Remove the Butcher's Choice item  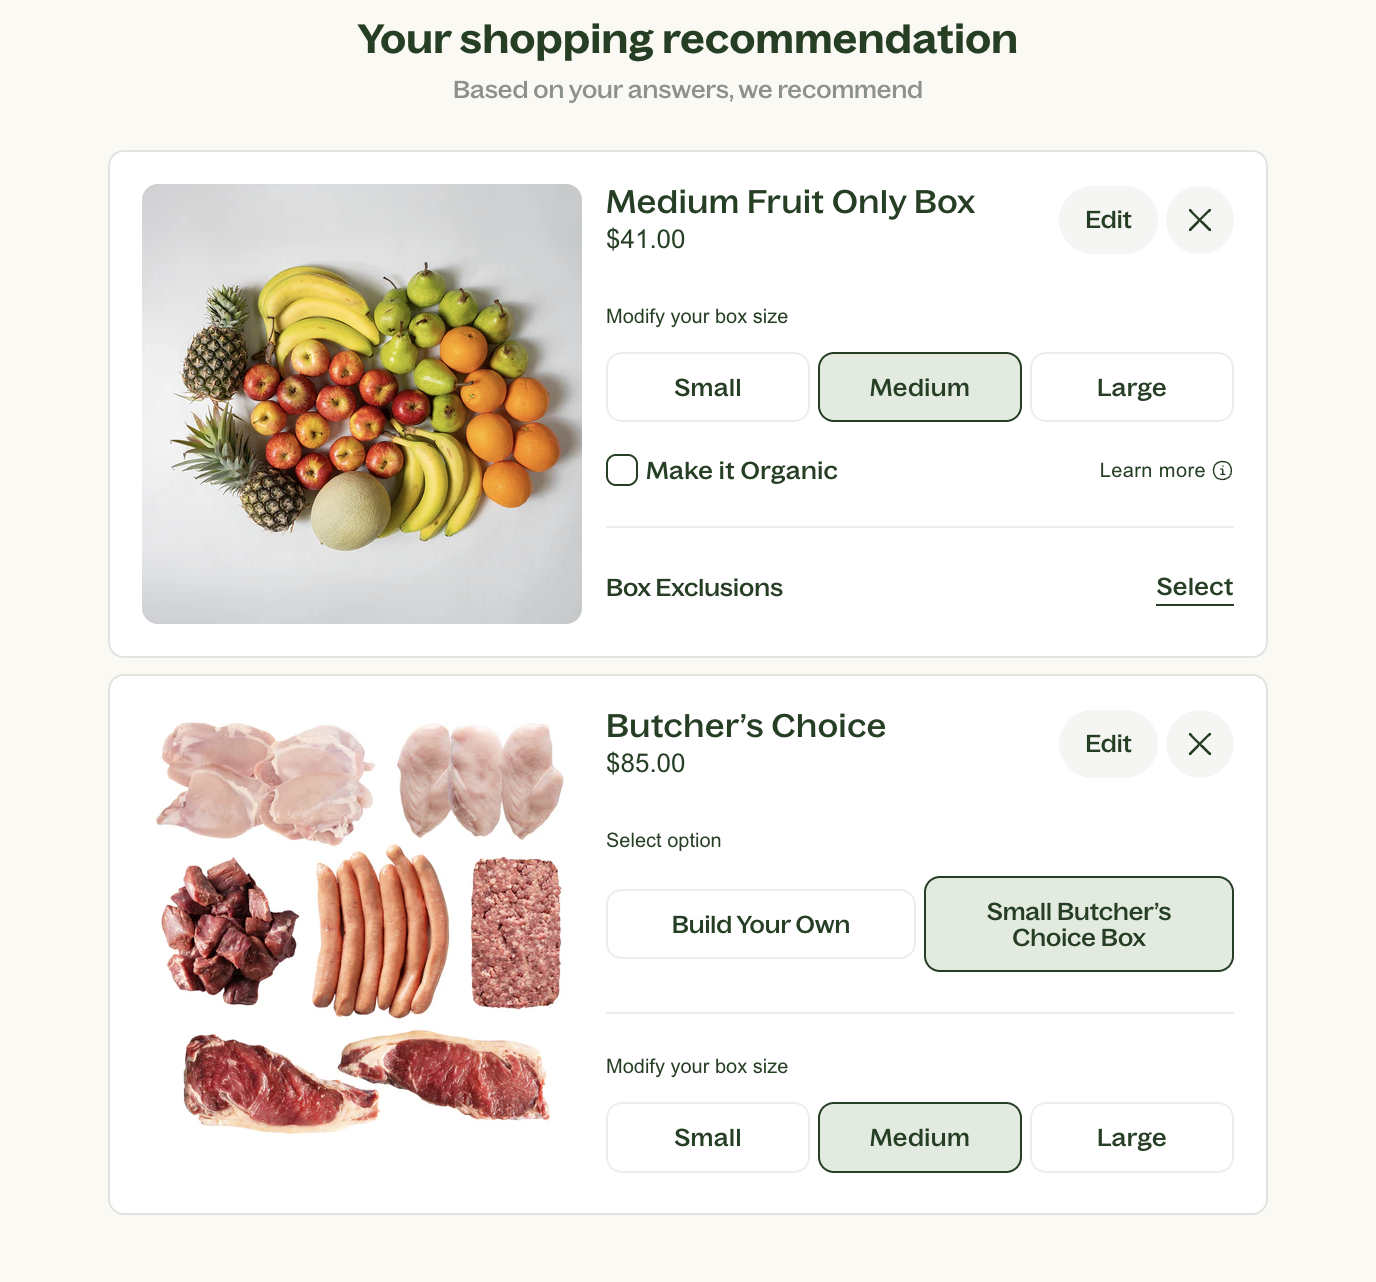[x=1199, y=744]
